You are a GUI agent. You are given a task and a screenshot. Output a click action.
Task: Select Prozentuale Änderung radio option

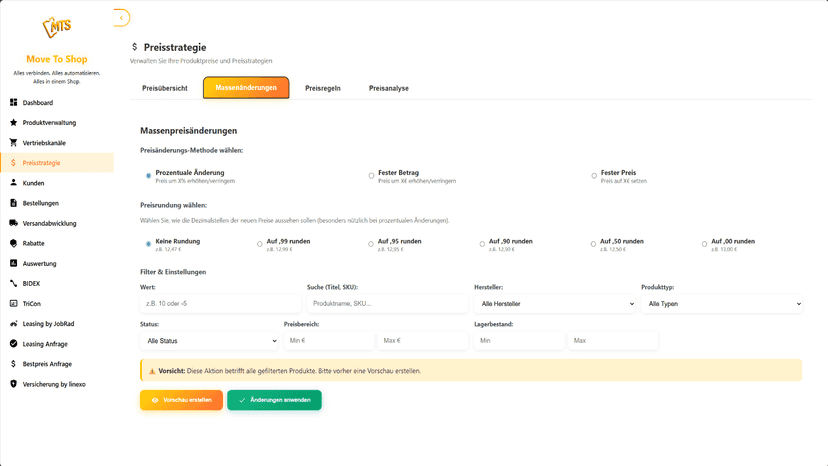point(148,175)
